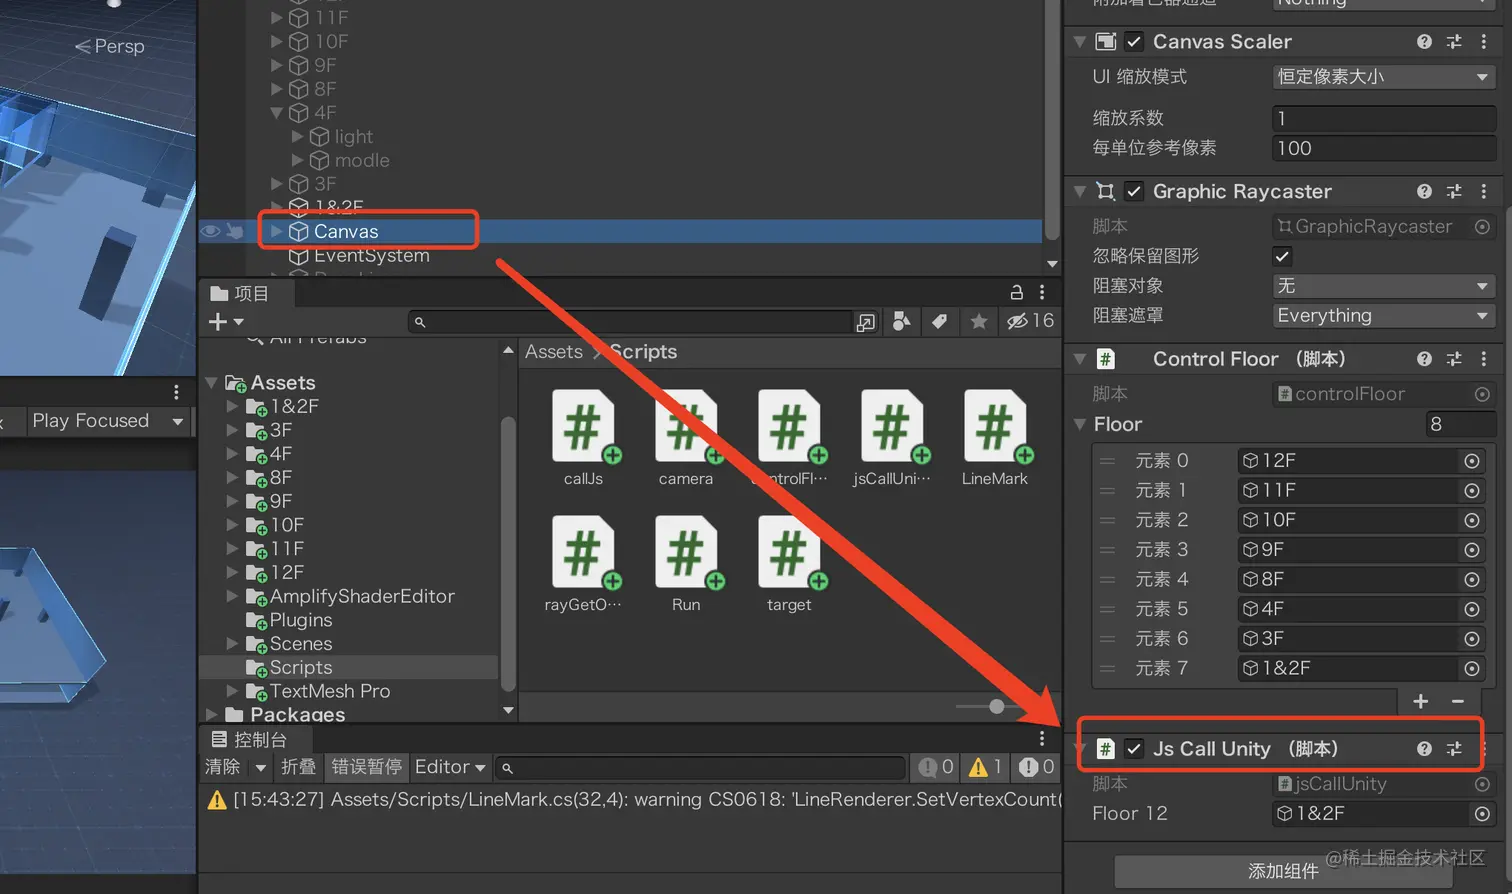This screenshot has width=1512, height=894.
Task: Open Js Call Unity preset settings icon
Action: coord(1454,749)
